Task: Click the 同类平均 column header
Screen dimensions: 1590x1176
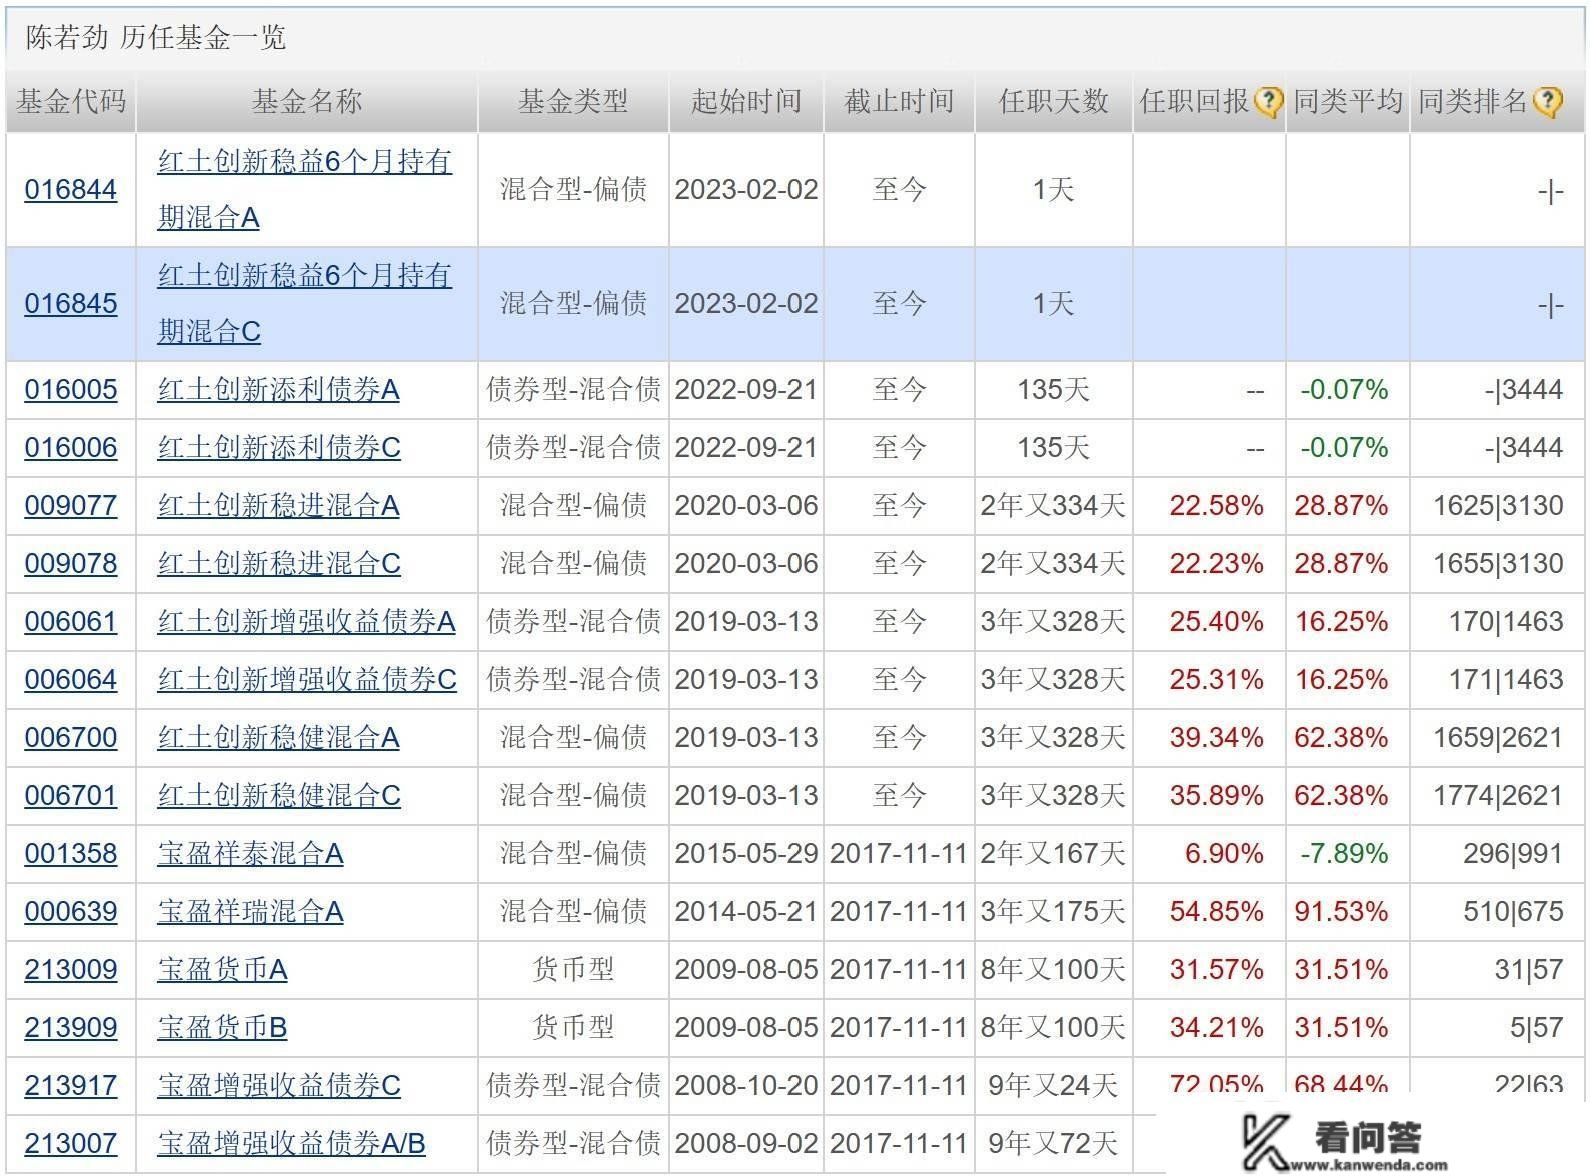Action: (x=1347, y=101)
